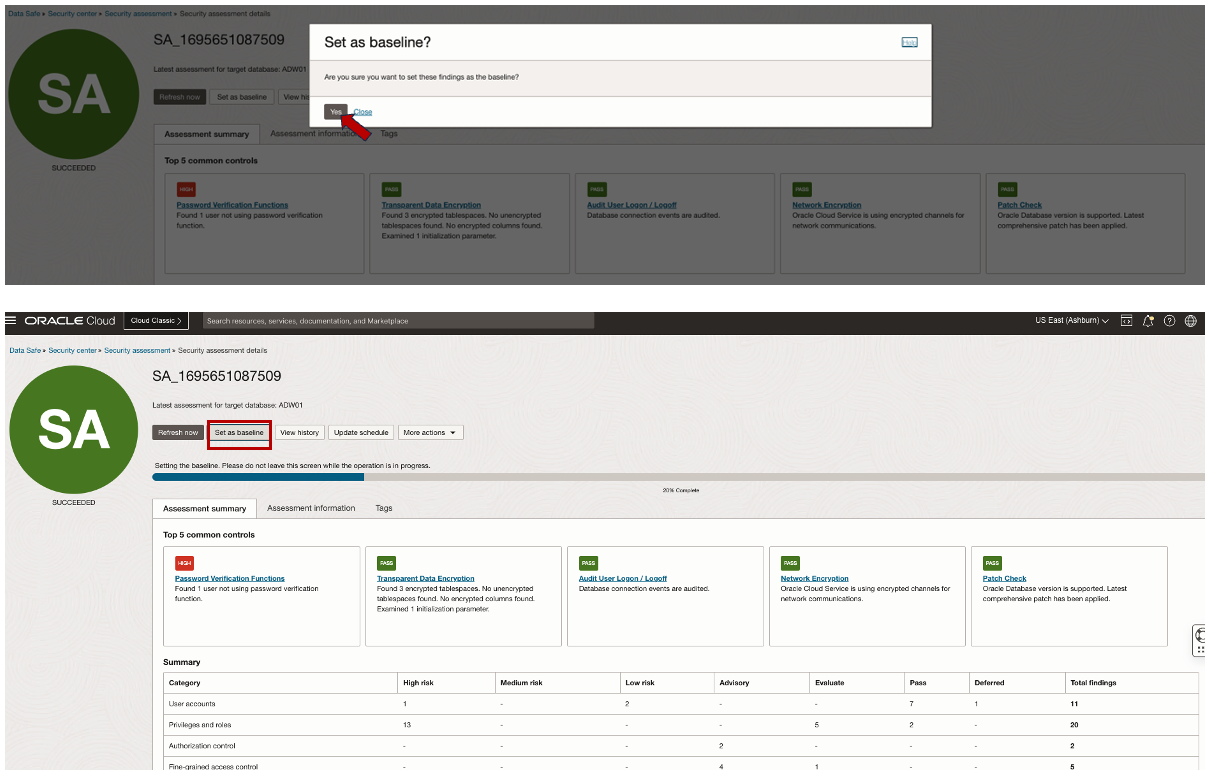Click PASS badge above Patch Check, Oracle Cloud page
The width and height of the screenshot is (1209, 782).
click(x=992, y=563)
